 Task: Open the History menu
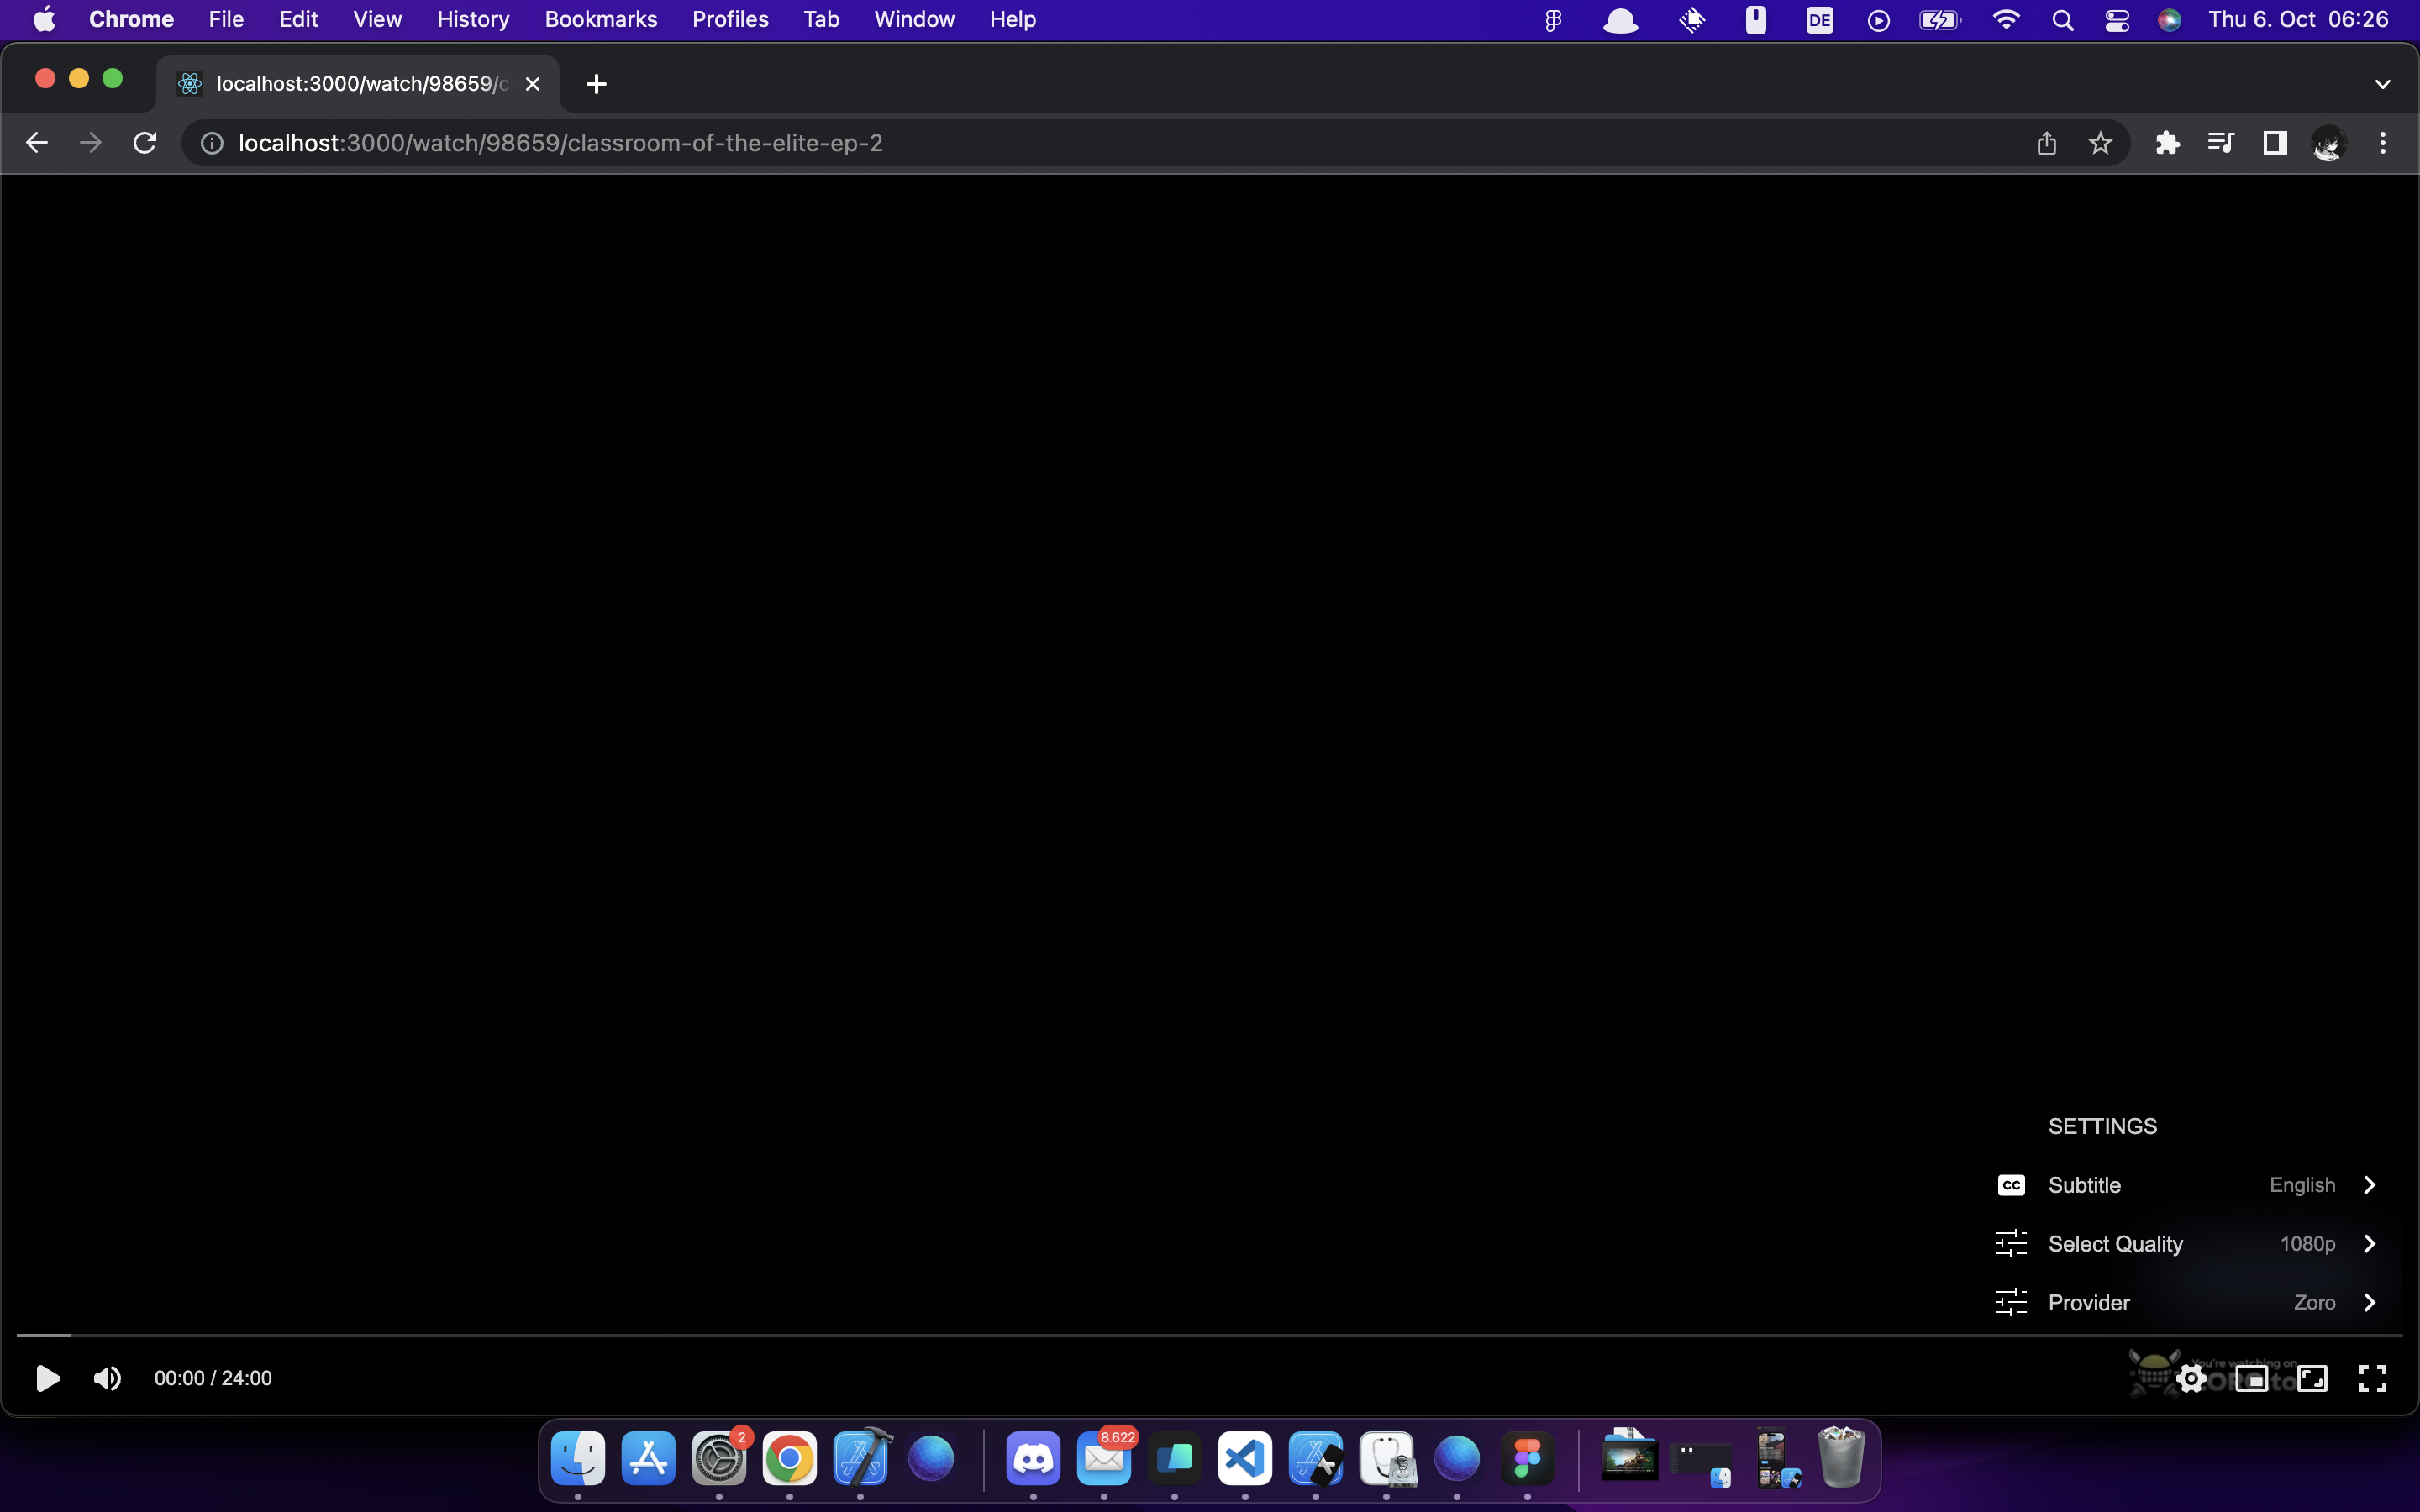472,19
